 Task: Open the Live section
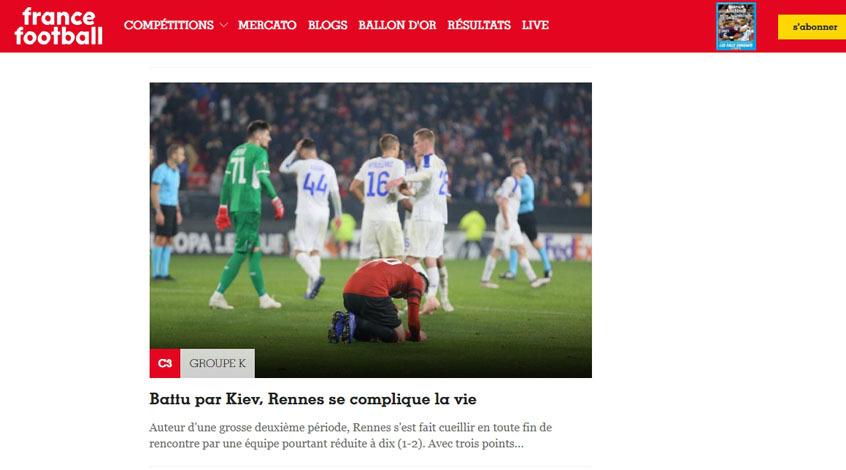click(x=535, y=25)
